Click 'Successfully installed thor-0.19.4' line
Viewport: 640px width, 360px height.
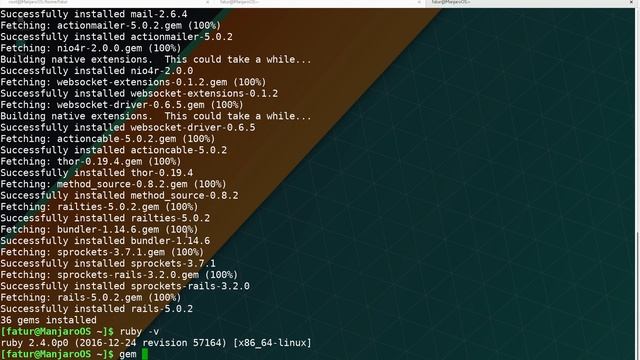tap(97, 173)
